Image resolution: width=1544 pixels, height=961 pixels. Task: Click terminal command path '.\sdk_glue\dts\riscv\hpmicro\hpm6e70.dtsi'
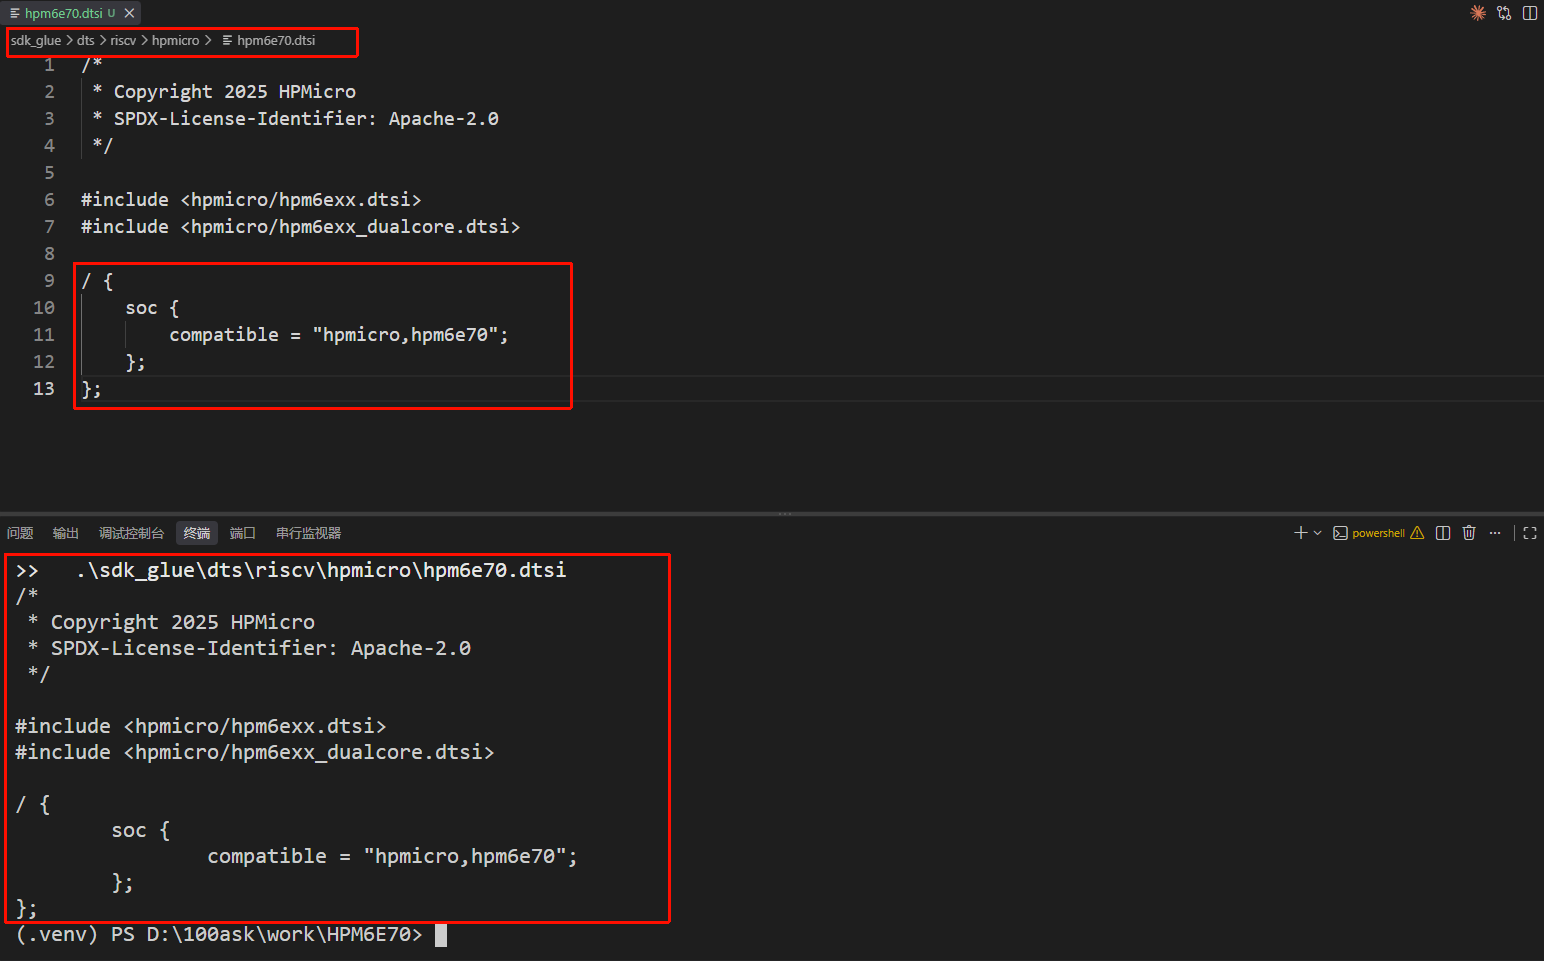tap(321, 569)
